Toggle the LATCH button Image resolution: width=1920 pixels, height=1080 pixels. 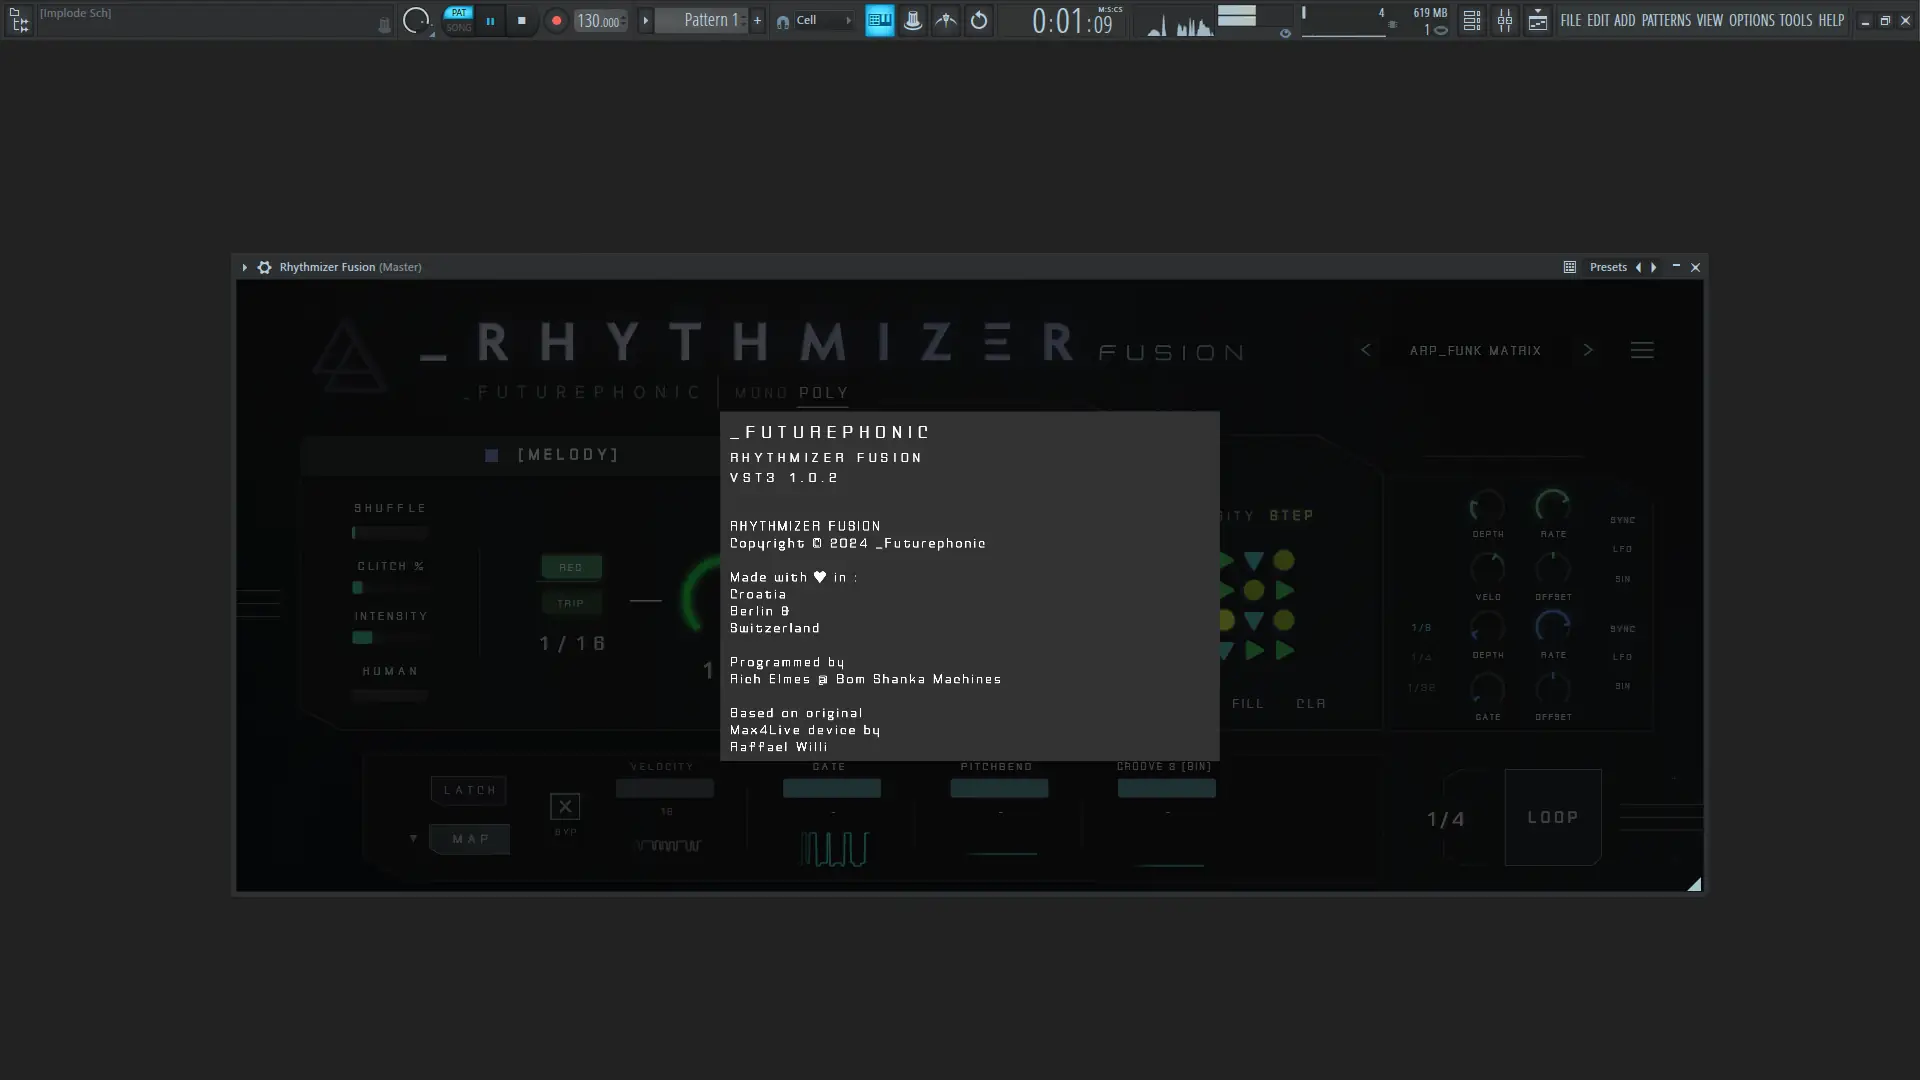[x=469, y=790]
